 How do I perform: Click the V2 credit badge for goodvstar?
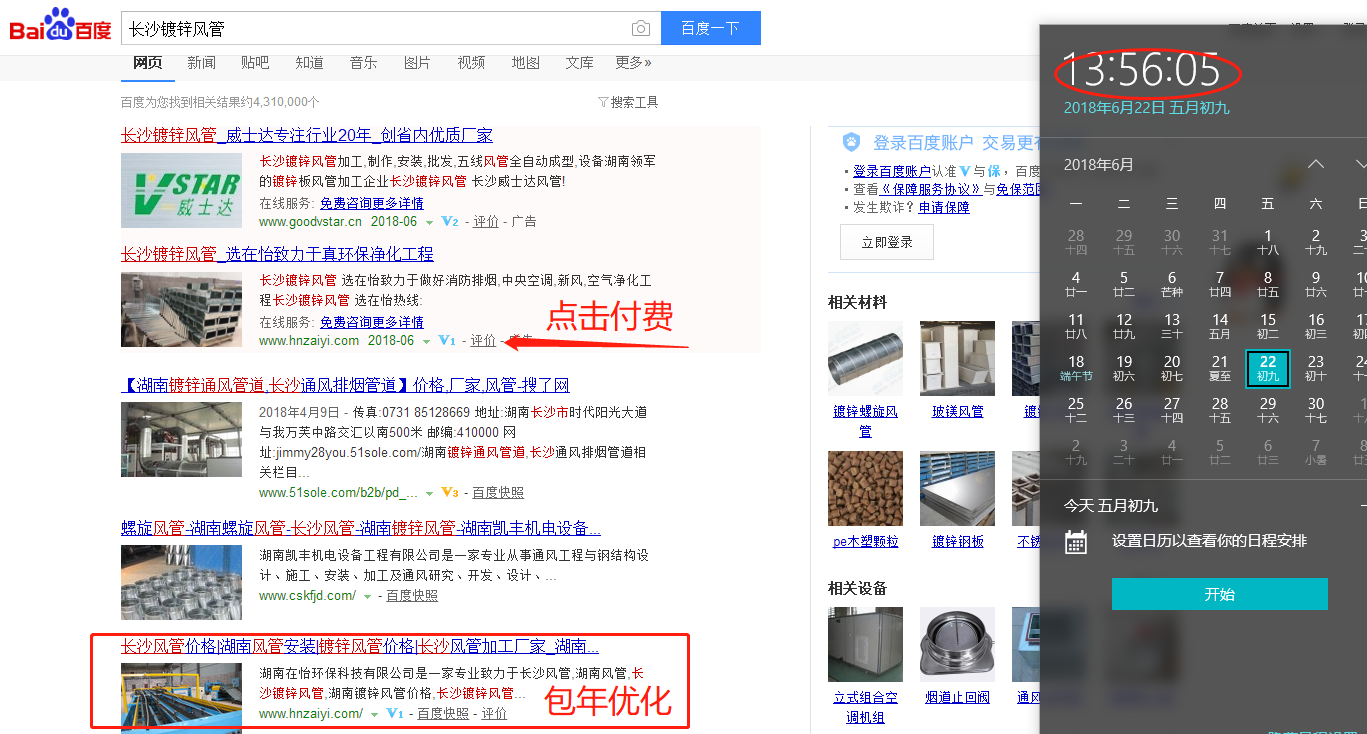[x=449, y=221]
